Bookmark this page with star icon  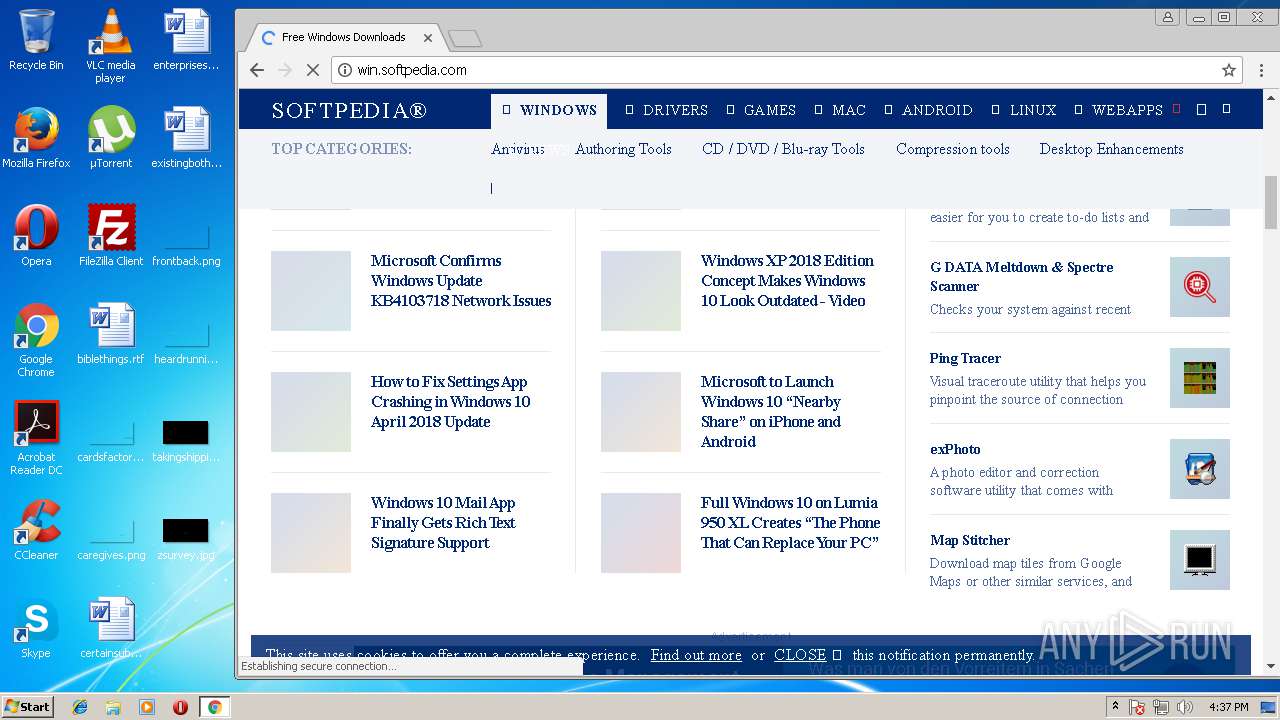click(x=1229, y=70)
